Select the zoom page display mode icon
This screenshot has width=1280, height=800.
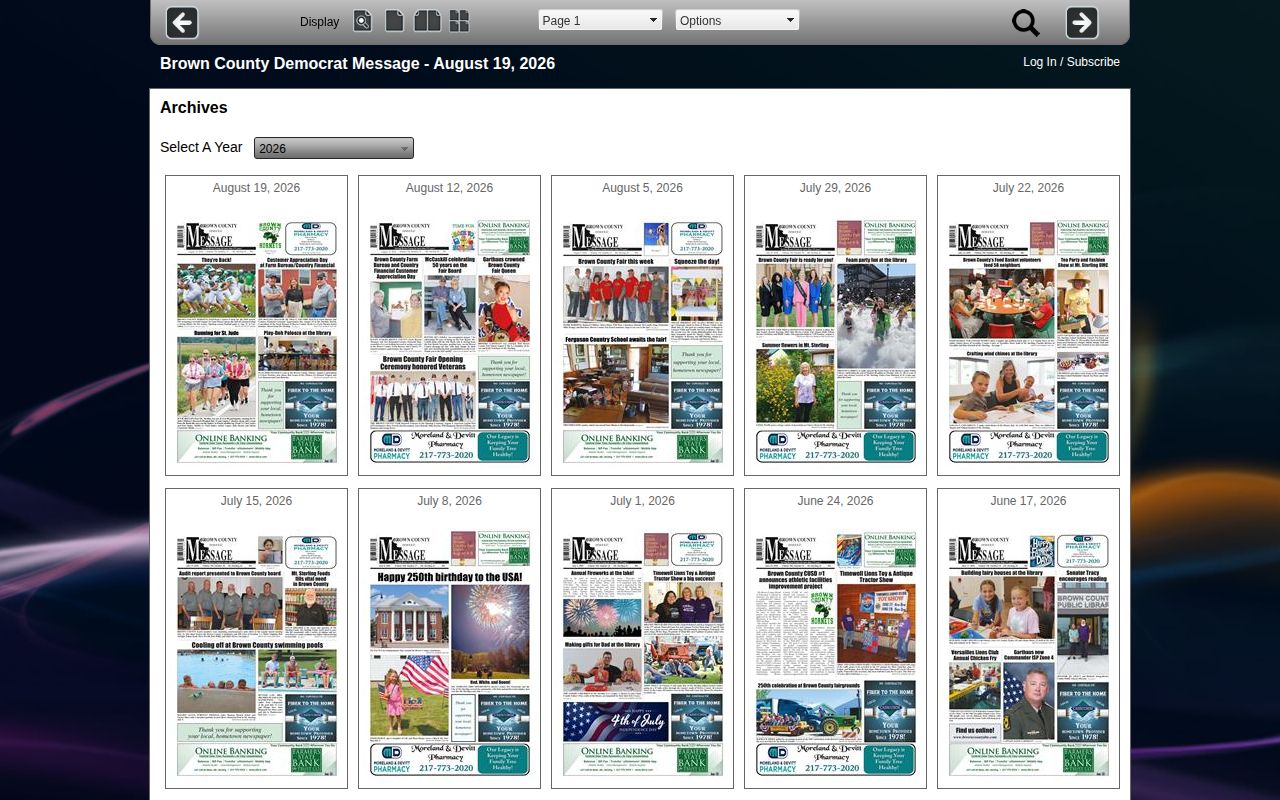(x=362, y=21)
